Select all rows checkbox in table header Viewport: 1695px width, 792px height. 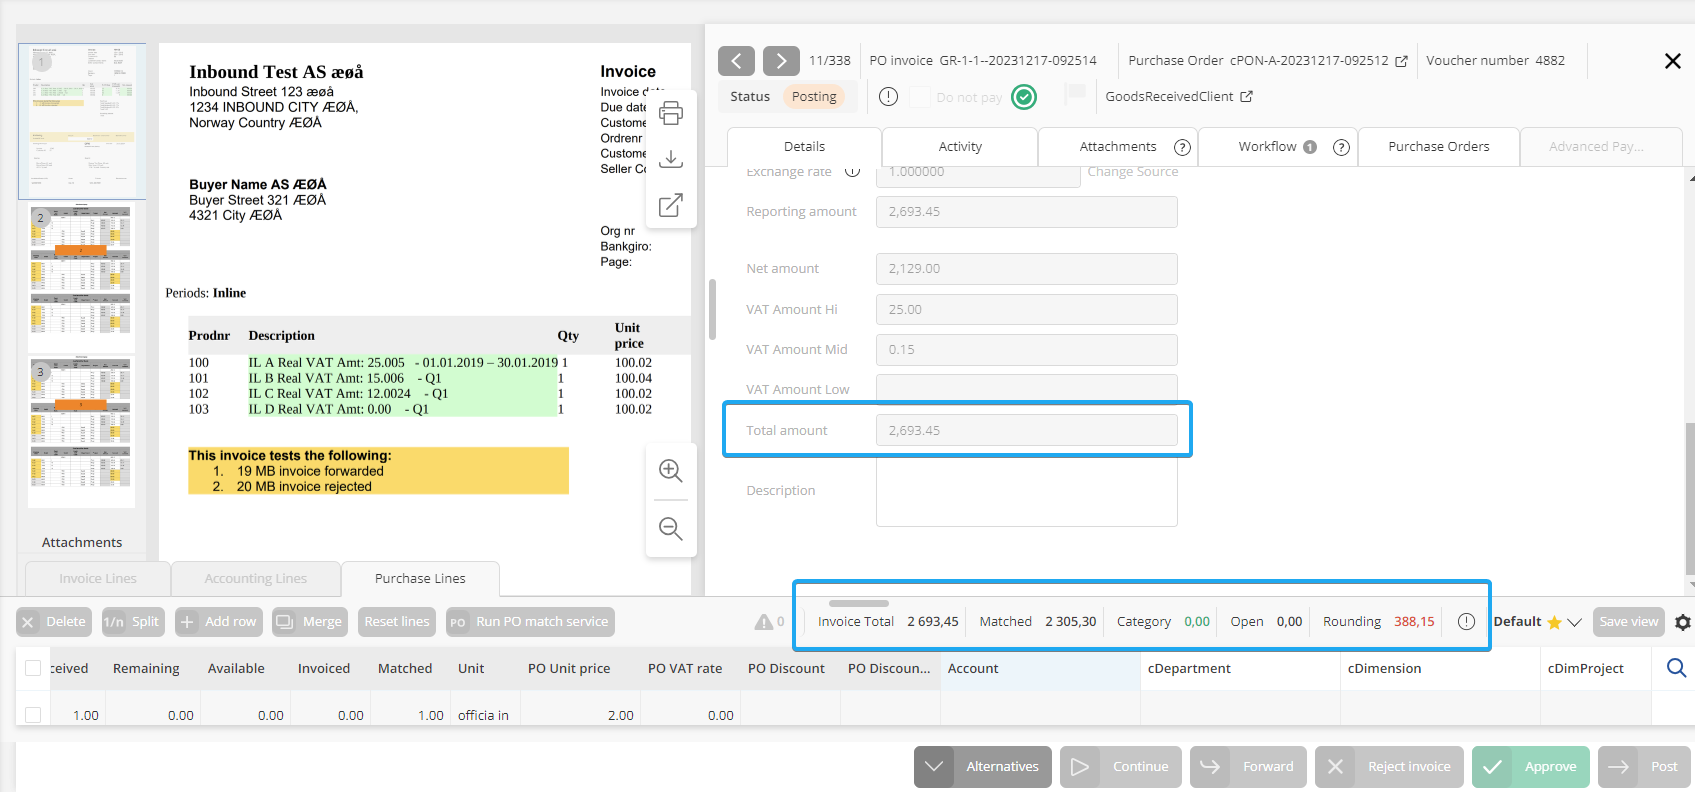tap(33, 668)
